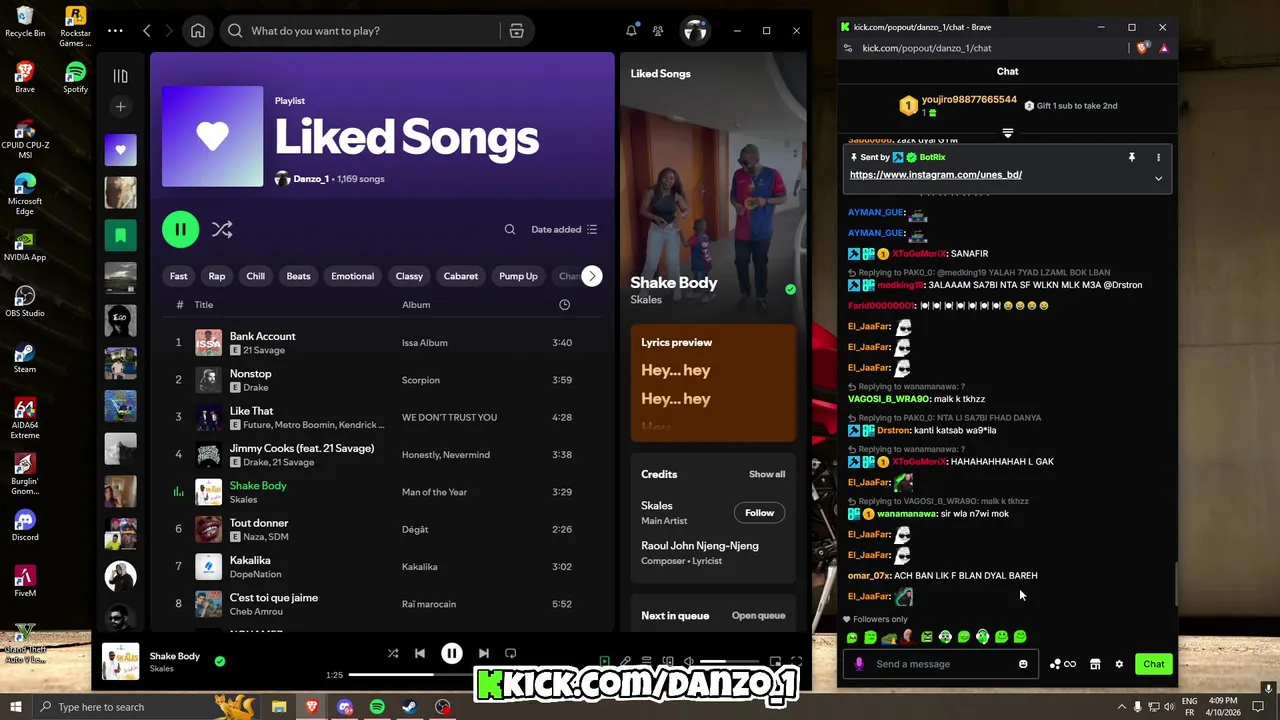Screen dimensions: 1280x720
Task: Open Liked Songs heart tile in sidebar
Action: [120, 150]
